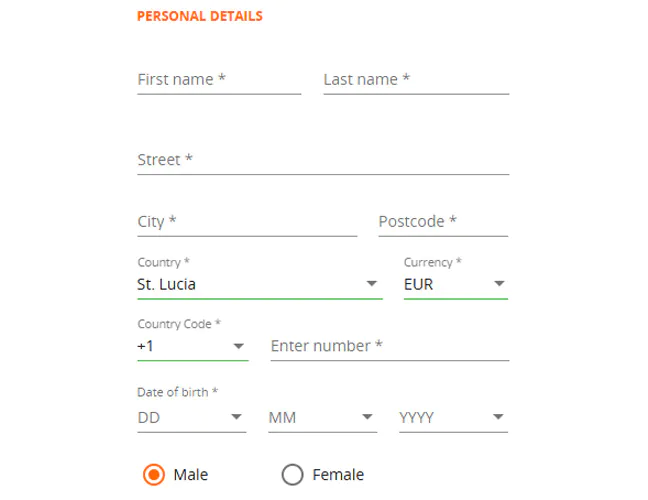Click the arrow beside the MM selector

367,418
